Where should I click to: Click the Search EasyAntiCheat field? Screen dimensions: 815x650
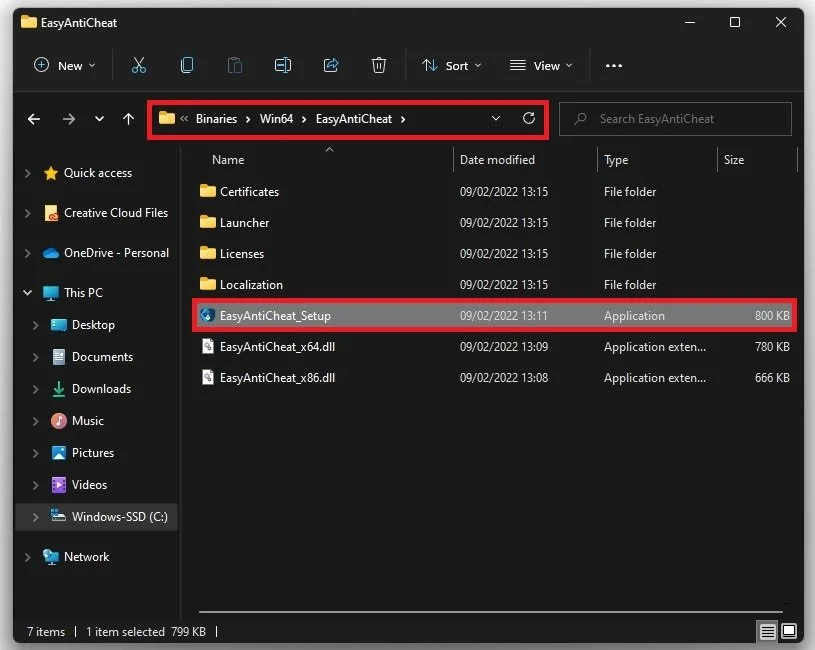tap(675, 119)
